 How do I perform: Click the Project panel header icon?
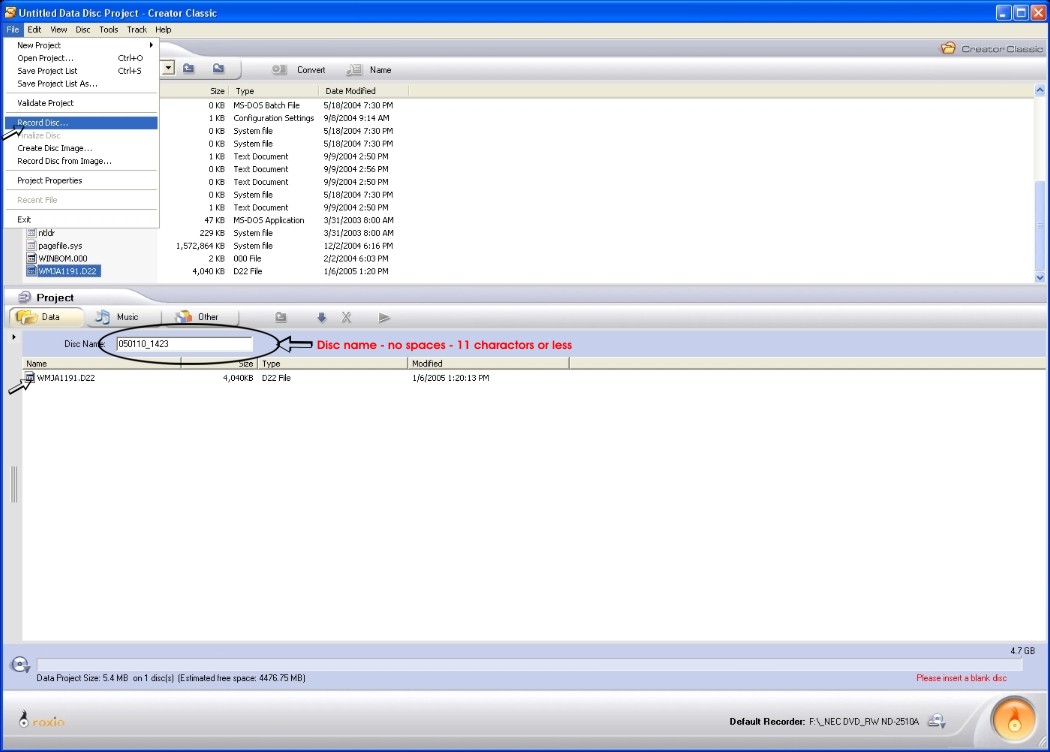click(x=25, y=297)
